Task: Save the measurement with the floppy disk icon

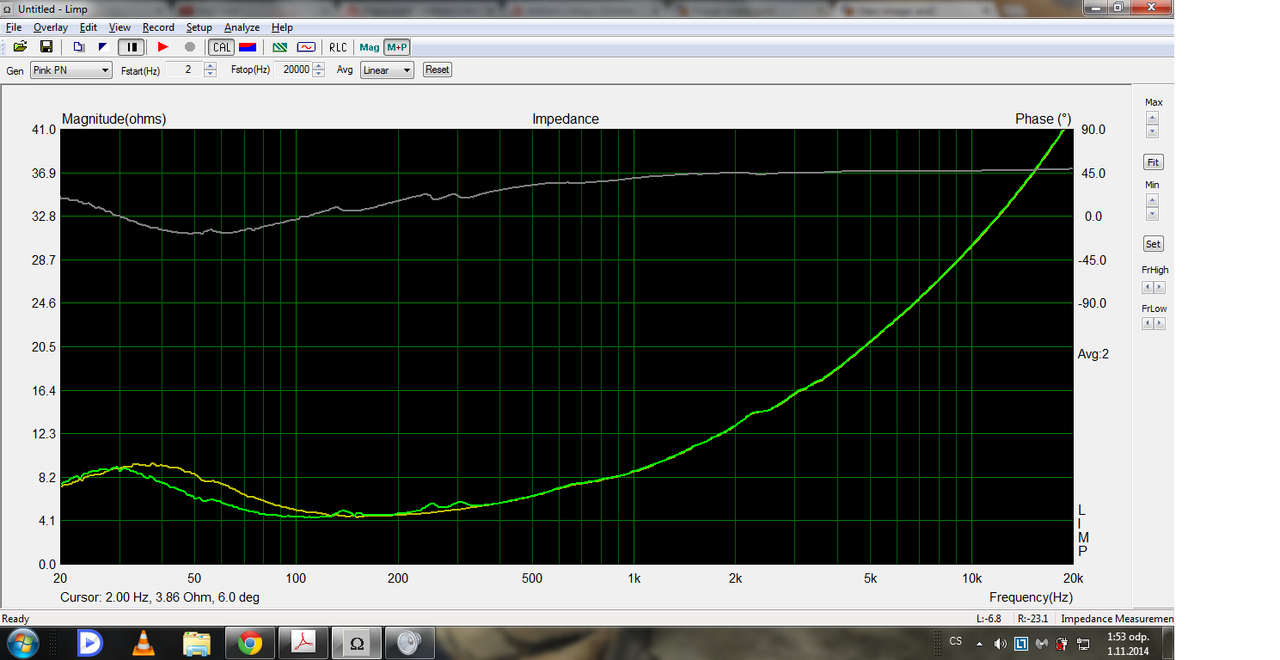Action: (46, 47)
